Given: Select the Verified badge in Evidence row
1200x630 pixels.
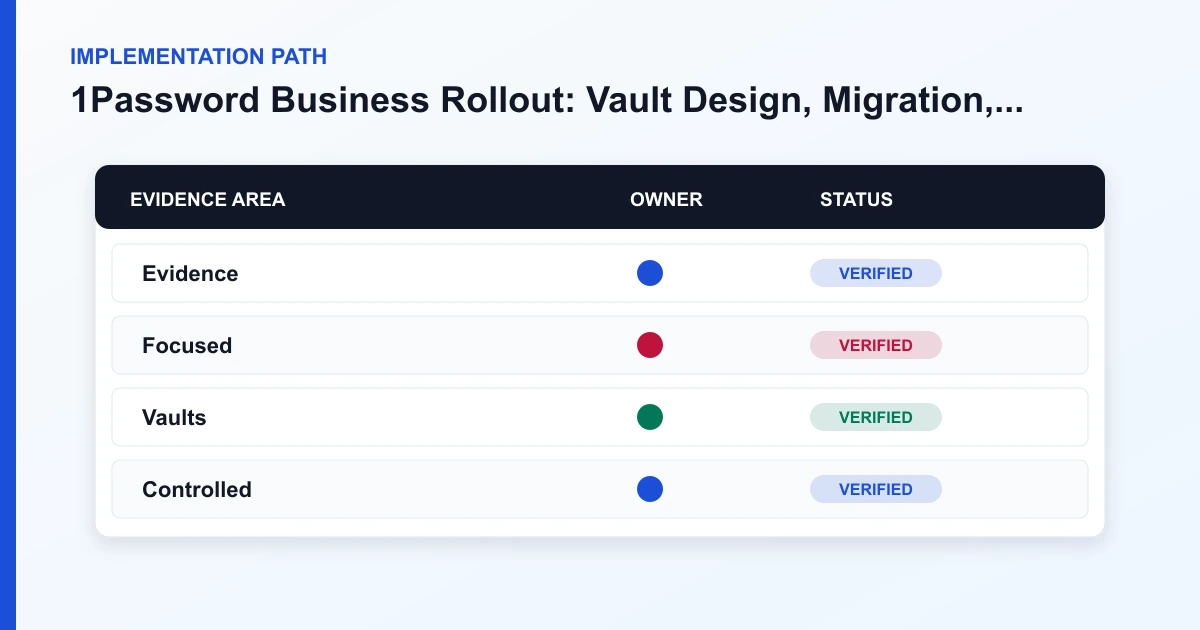Looking at the screenshot, I should click(876, 273).
